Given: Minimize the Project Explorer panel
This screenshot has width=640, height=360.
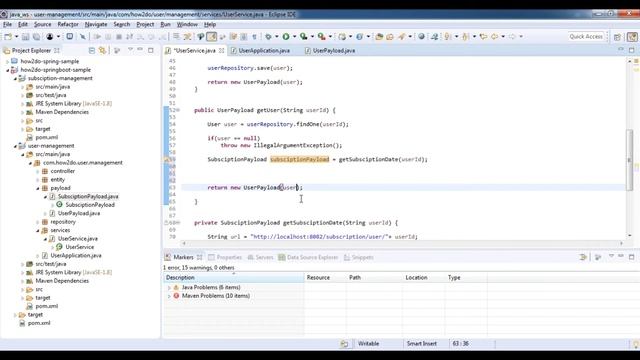Looking at the screenshot, I should click(x=140, y=50).
